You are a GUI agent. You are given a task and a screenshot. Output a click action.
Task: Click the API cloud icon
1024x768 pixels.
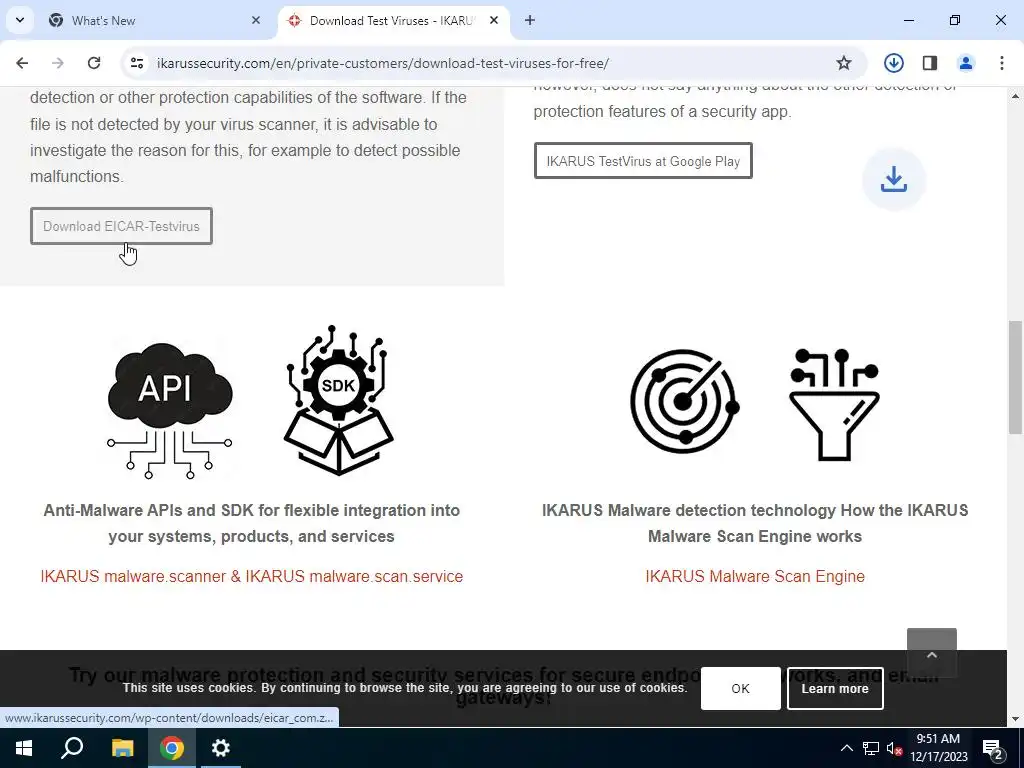[170, 409]
